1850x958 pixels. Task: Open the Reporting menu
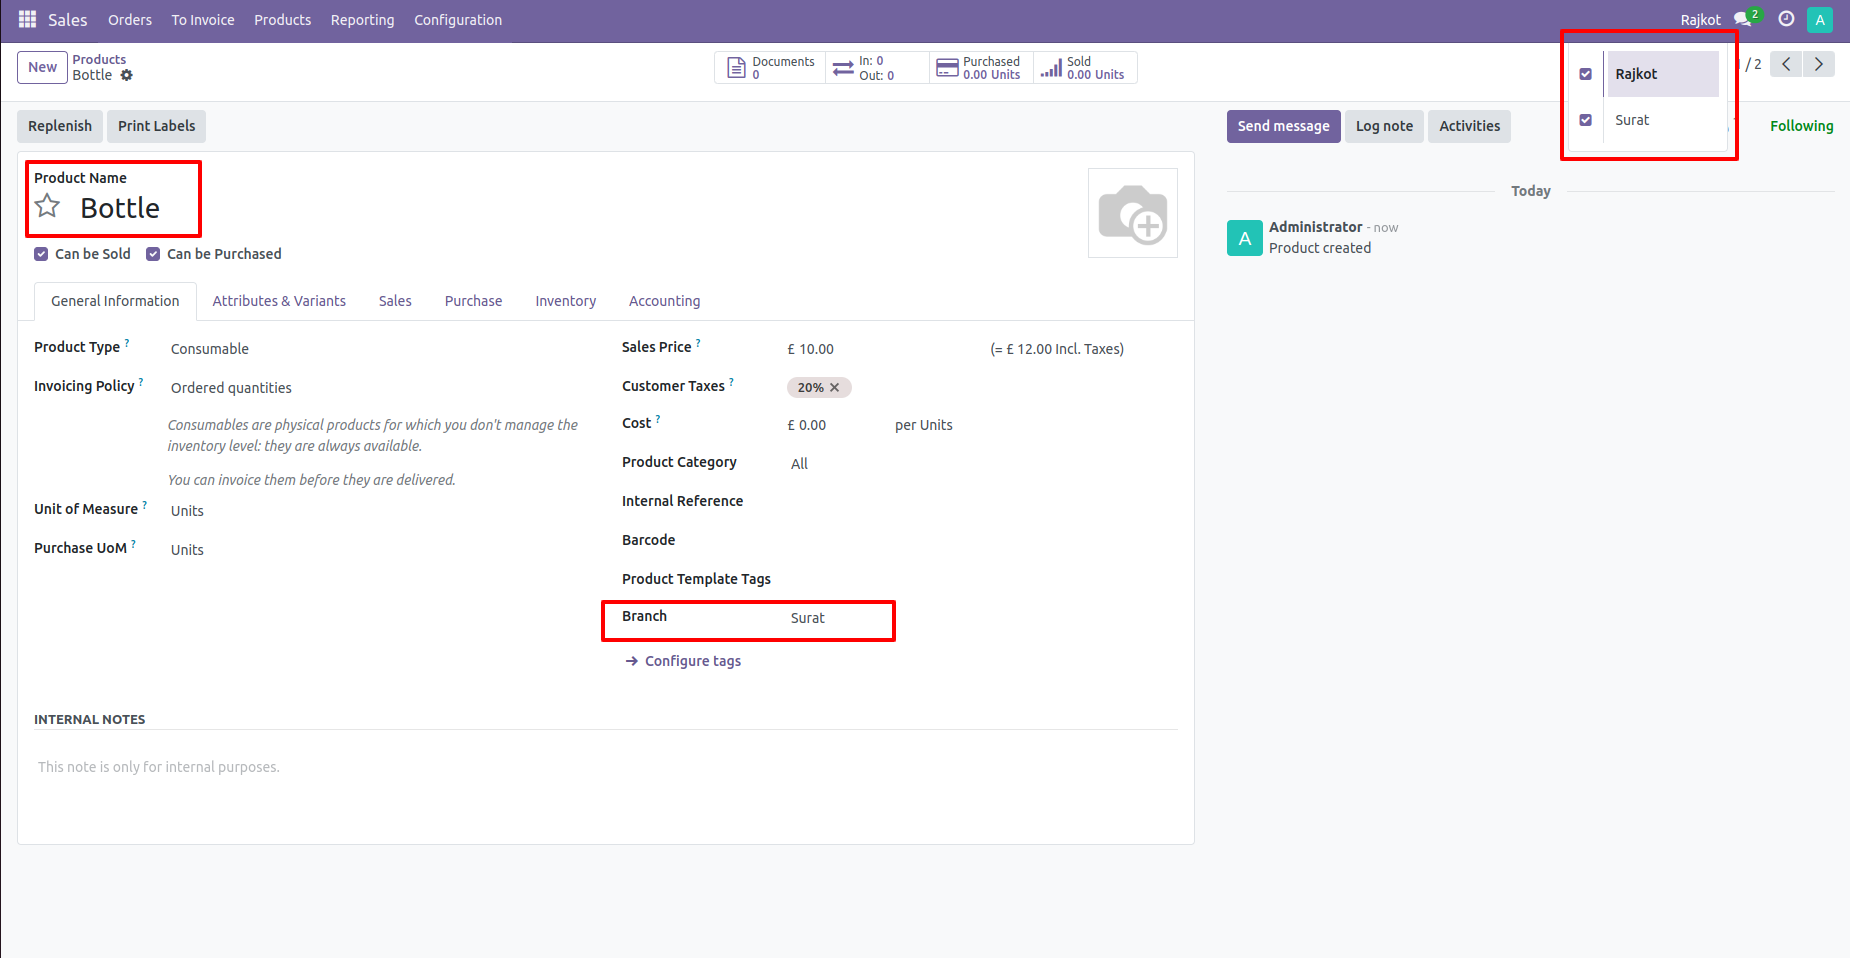(362, 20)
